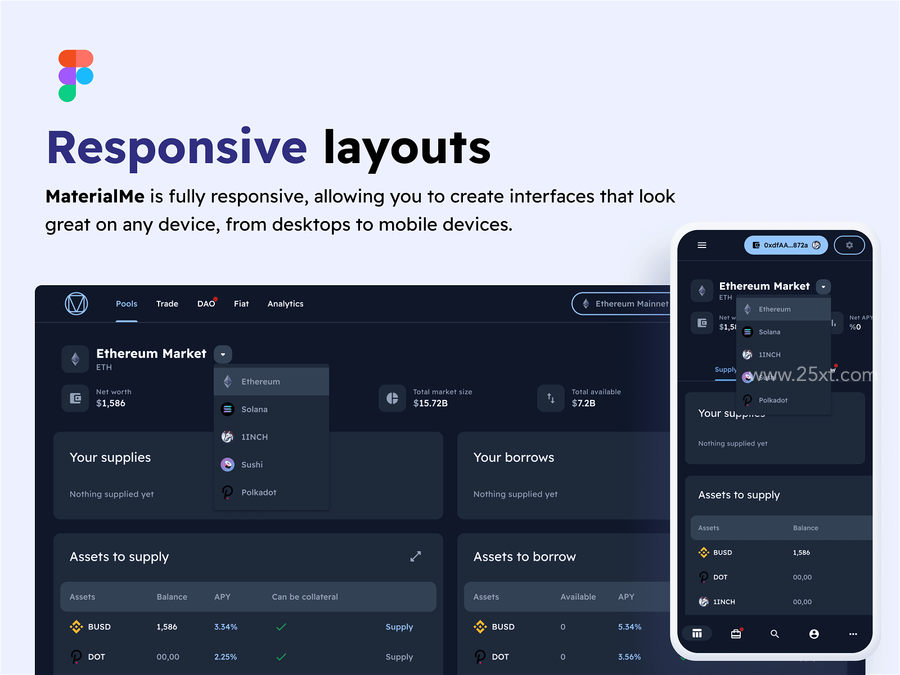
Task: Click the $7.2B total available value
Action: (583, 404)
